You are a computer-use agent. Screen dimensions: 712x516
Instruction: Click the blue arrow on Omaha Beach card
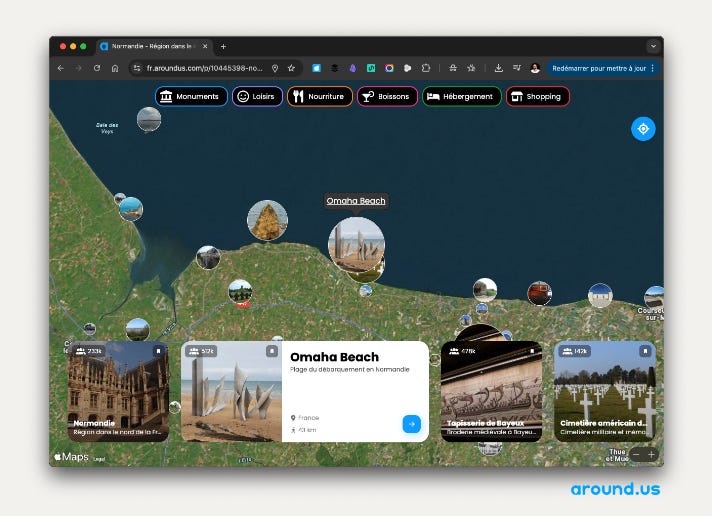(x=411, y=424)
